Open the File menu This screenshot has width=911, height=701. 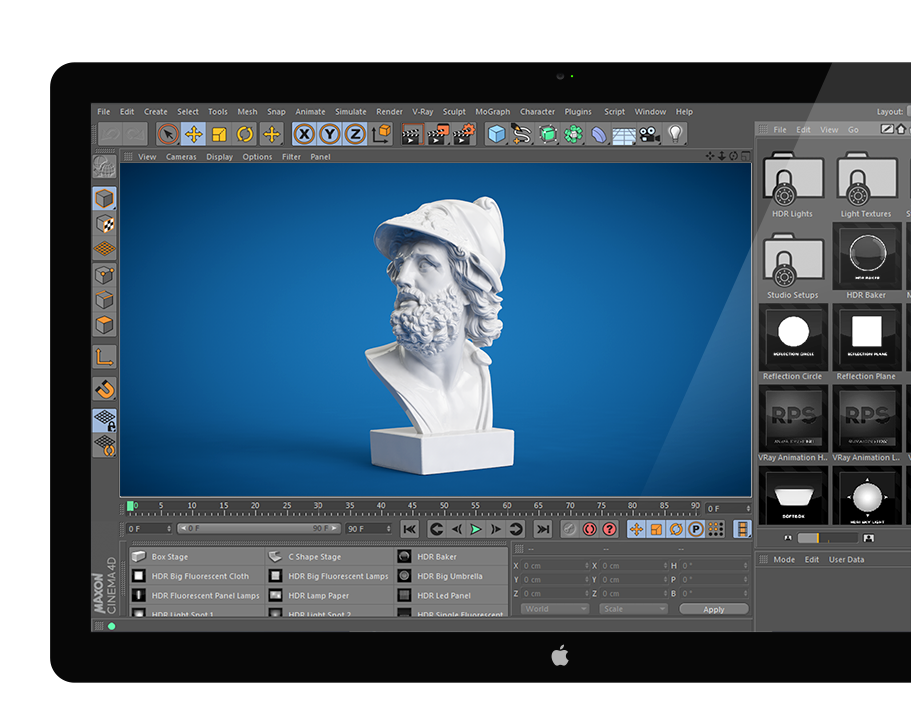click(103, 112)
